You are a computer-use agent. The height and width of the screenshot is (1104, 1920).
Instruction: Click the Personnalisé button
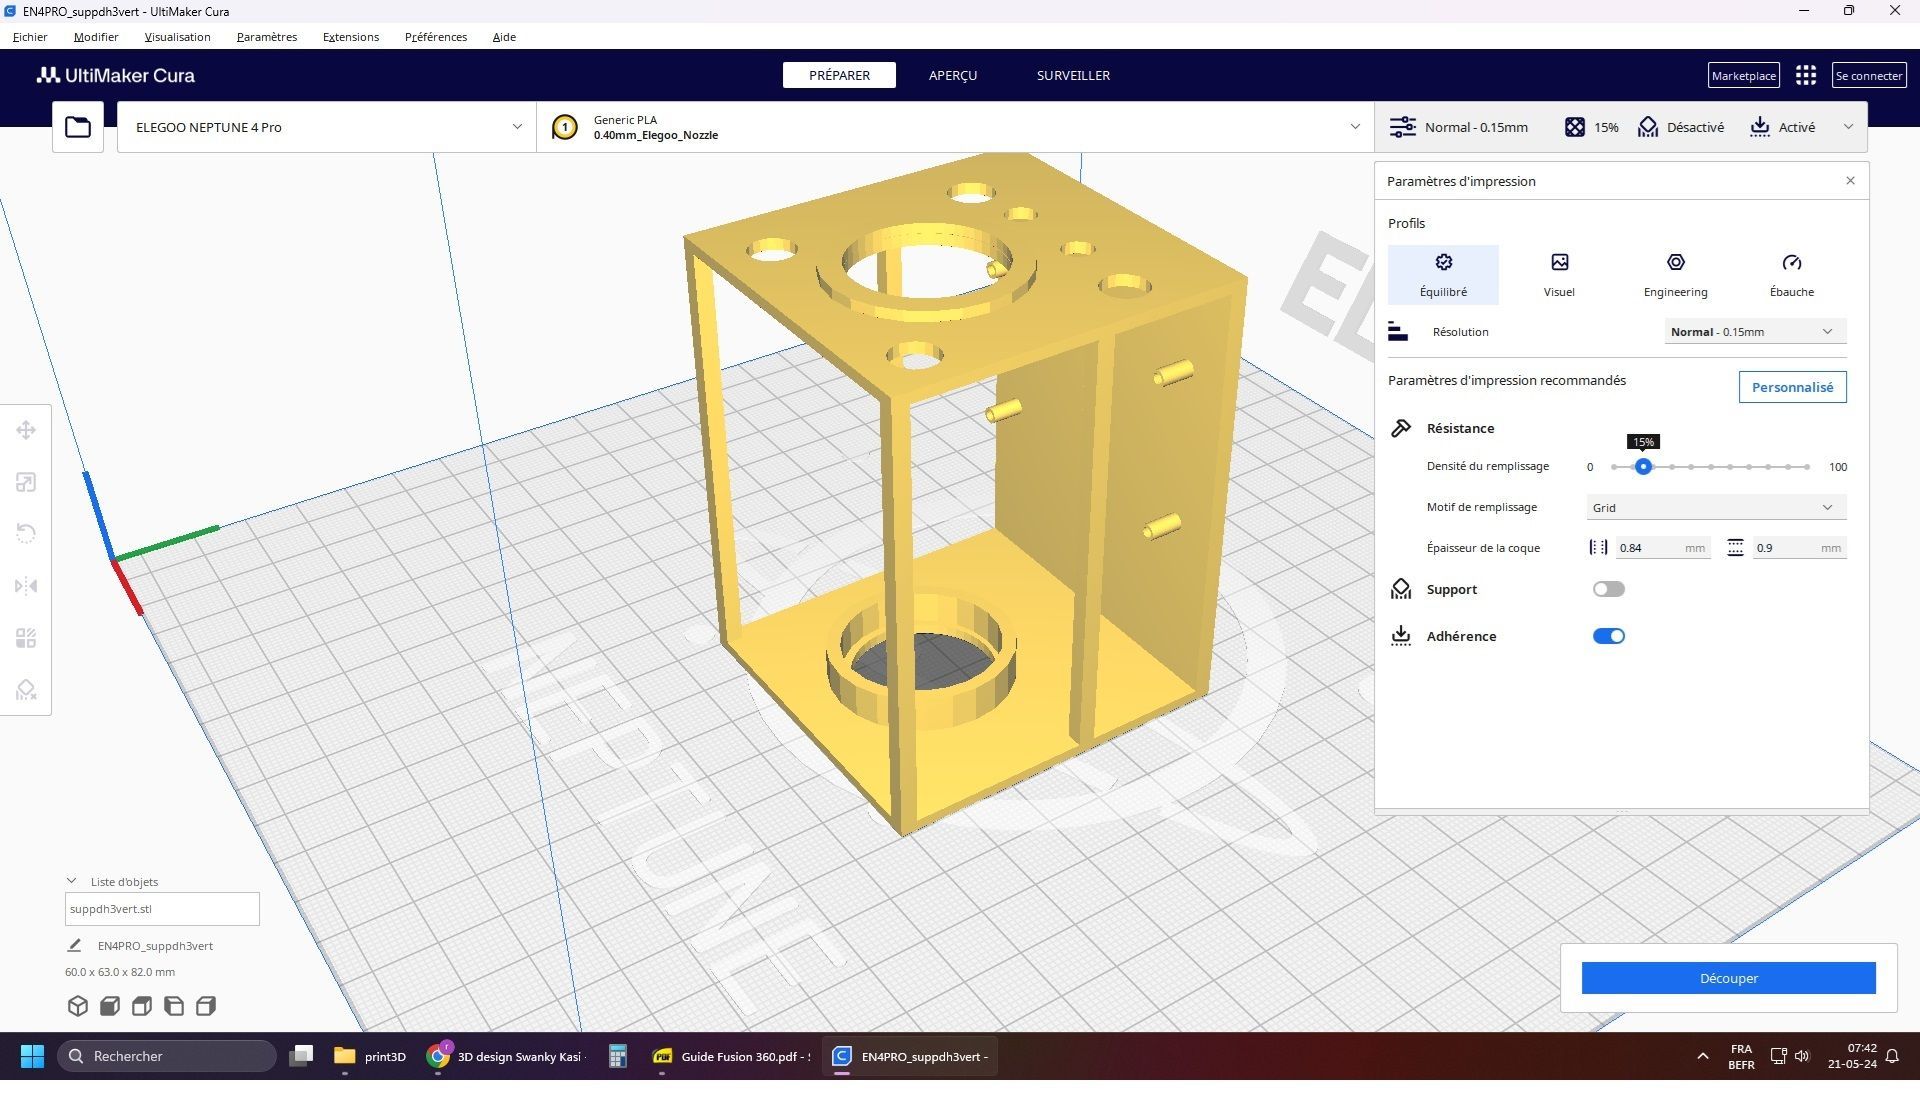[1792, 387]
